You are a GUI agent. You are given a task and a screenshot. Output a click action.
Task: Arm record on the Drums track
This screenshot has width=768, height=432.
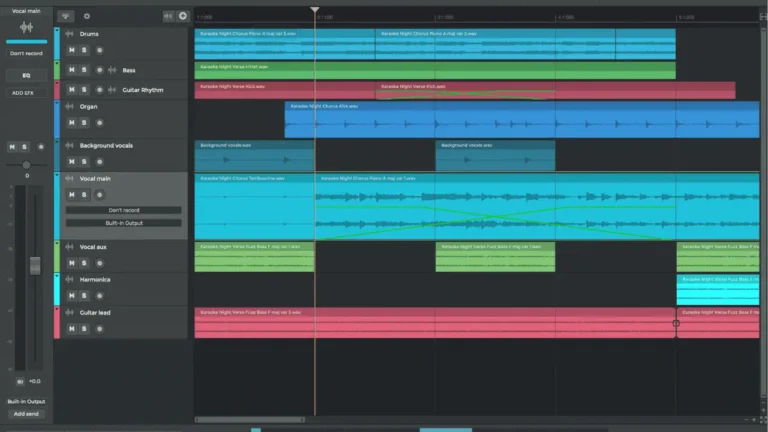[99, 50]
